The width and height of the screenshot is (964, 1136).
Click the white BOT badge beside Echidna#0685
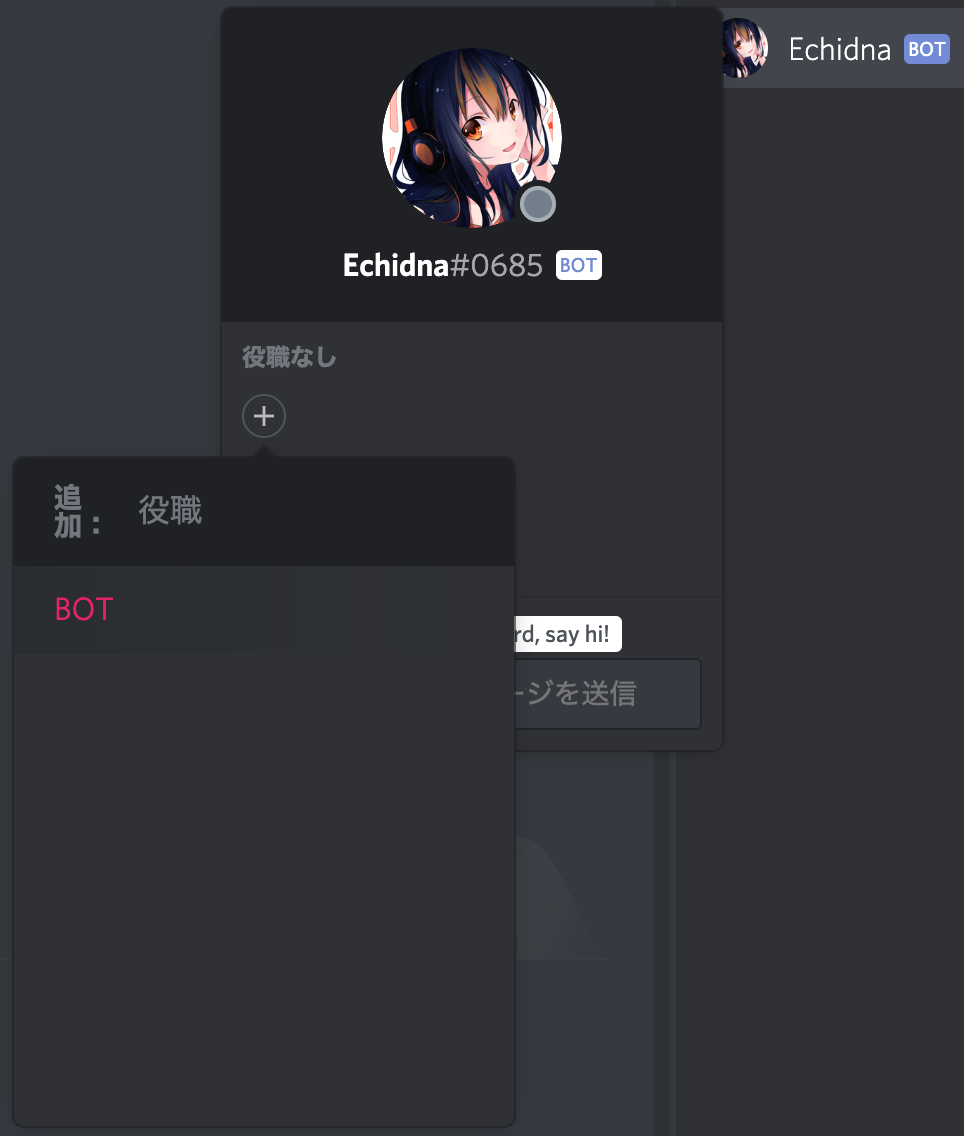click(579, 265)
